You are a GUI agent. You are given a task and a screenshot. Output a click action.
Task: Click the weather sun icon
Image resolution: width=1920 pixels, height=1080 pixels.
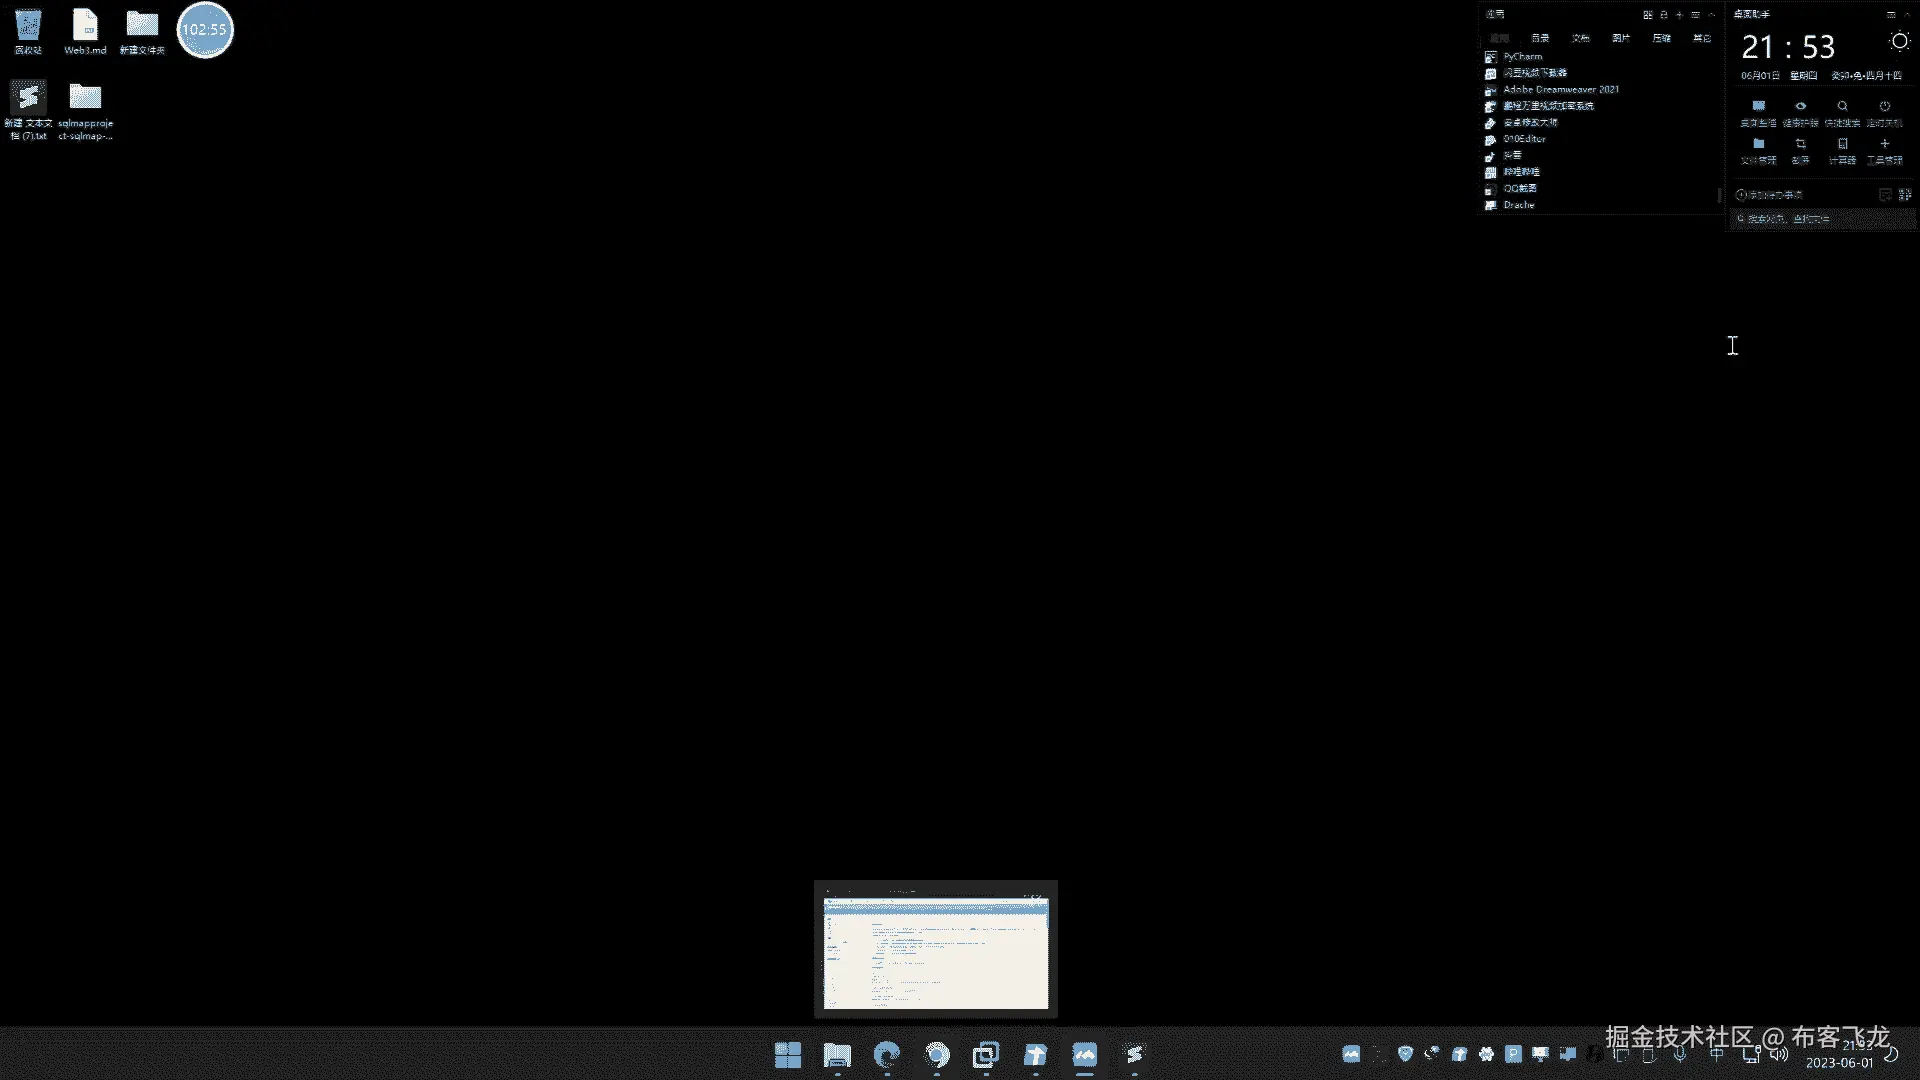pos(1899,42)
